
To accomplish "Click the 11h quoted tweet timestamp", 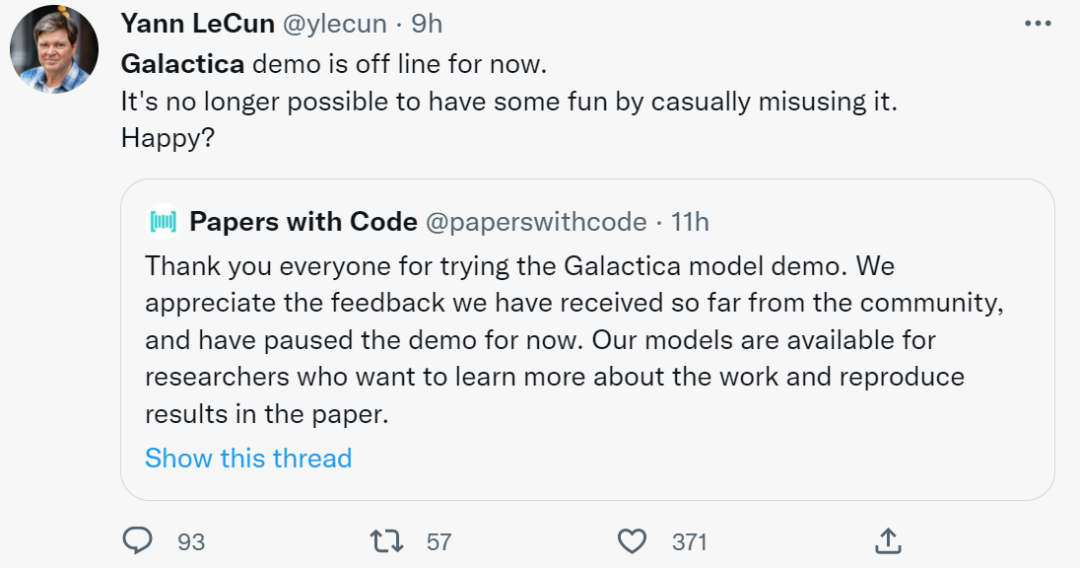I will (690, 222).
